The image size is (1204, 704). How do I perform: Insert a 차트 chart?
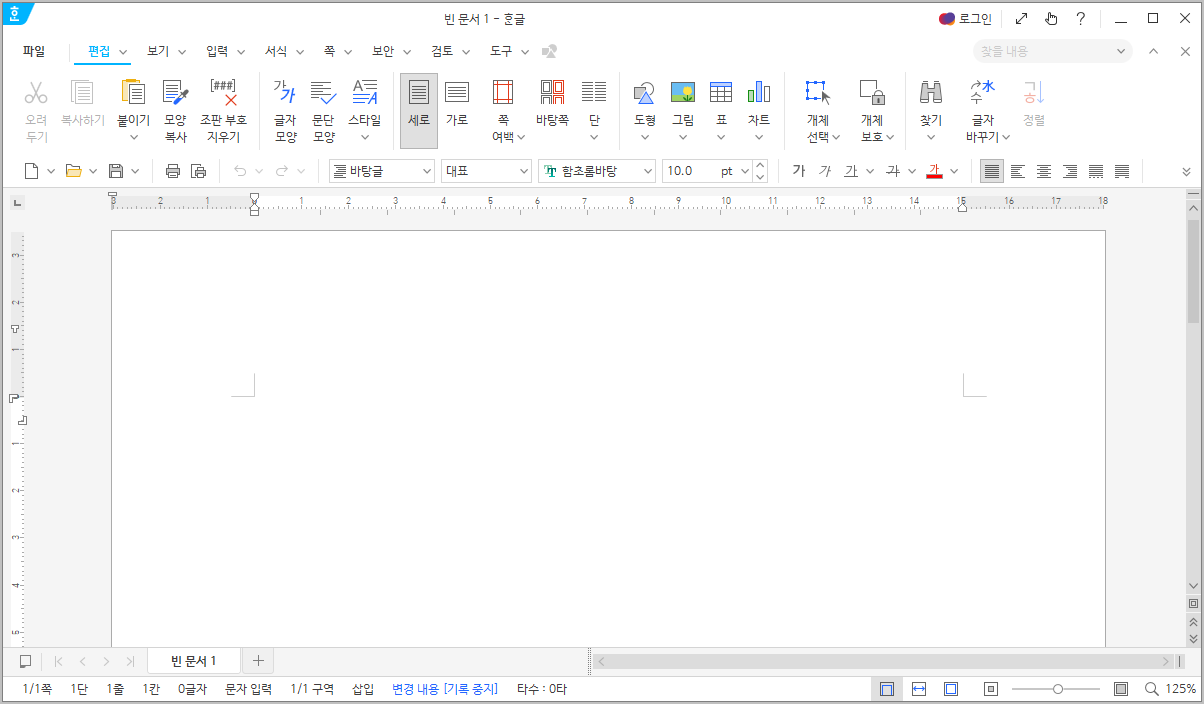pyautogui.click(x=759, y=93)
